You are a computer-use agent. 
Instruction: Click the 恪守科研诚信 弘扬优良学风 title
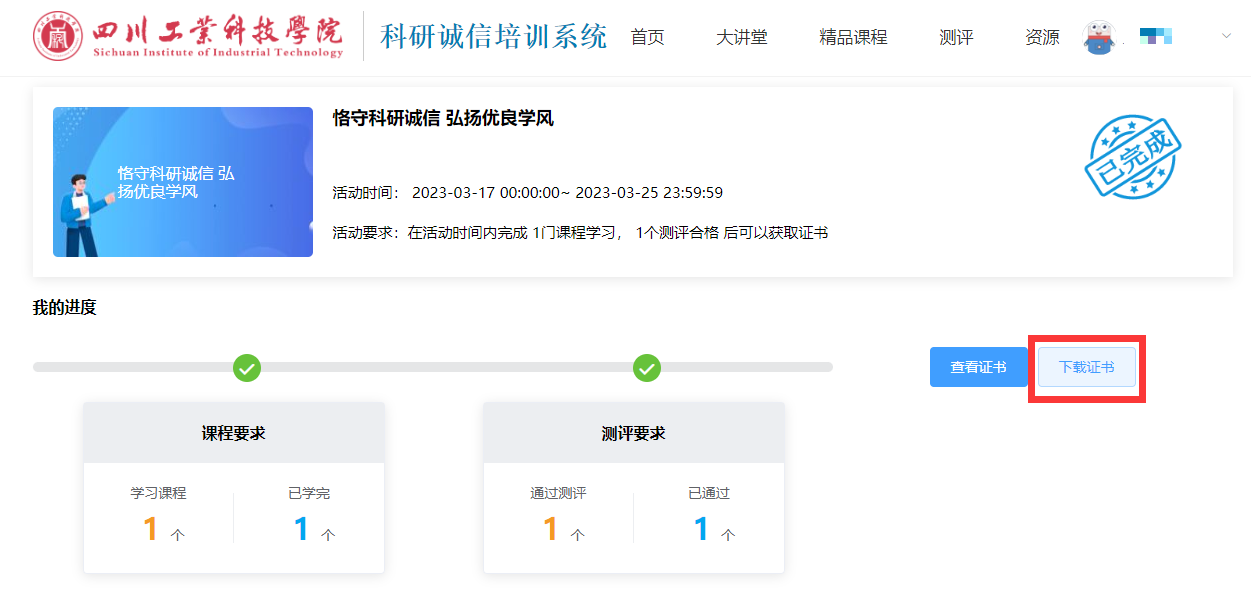coord(443,119)
